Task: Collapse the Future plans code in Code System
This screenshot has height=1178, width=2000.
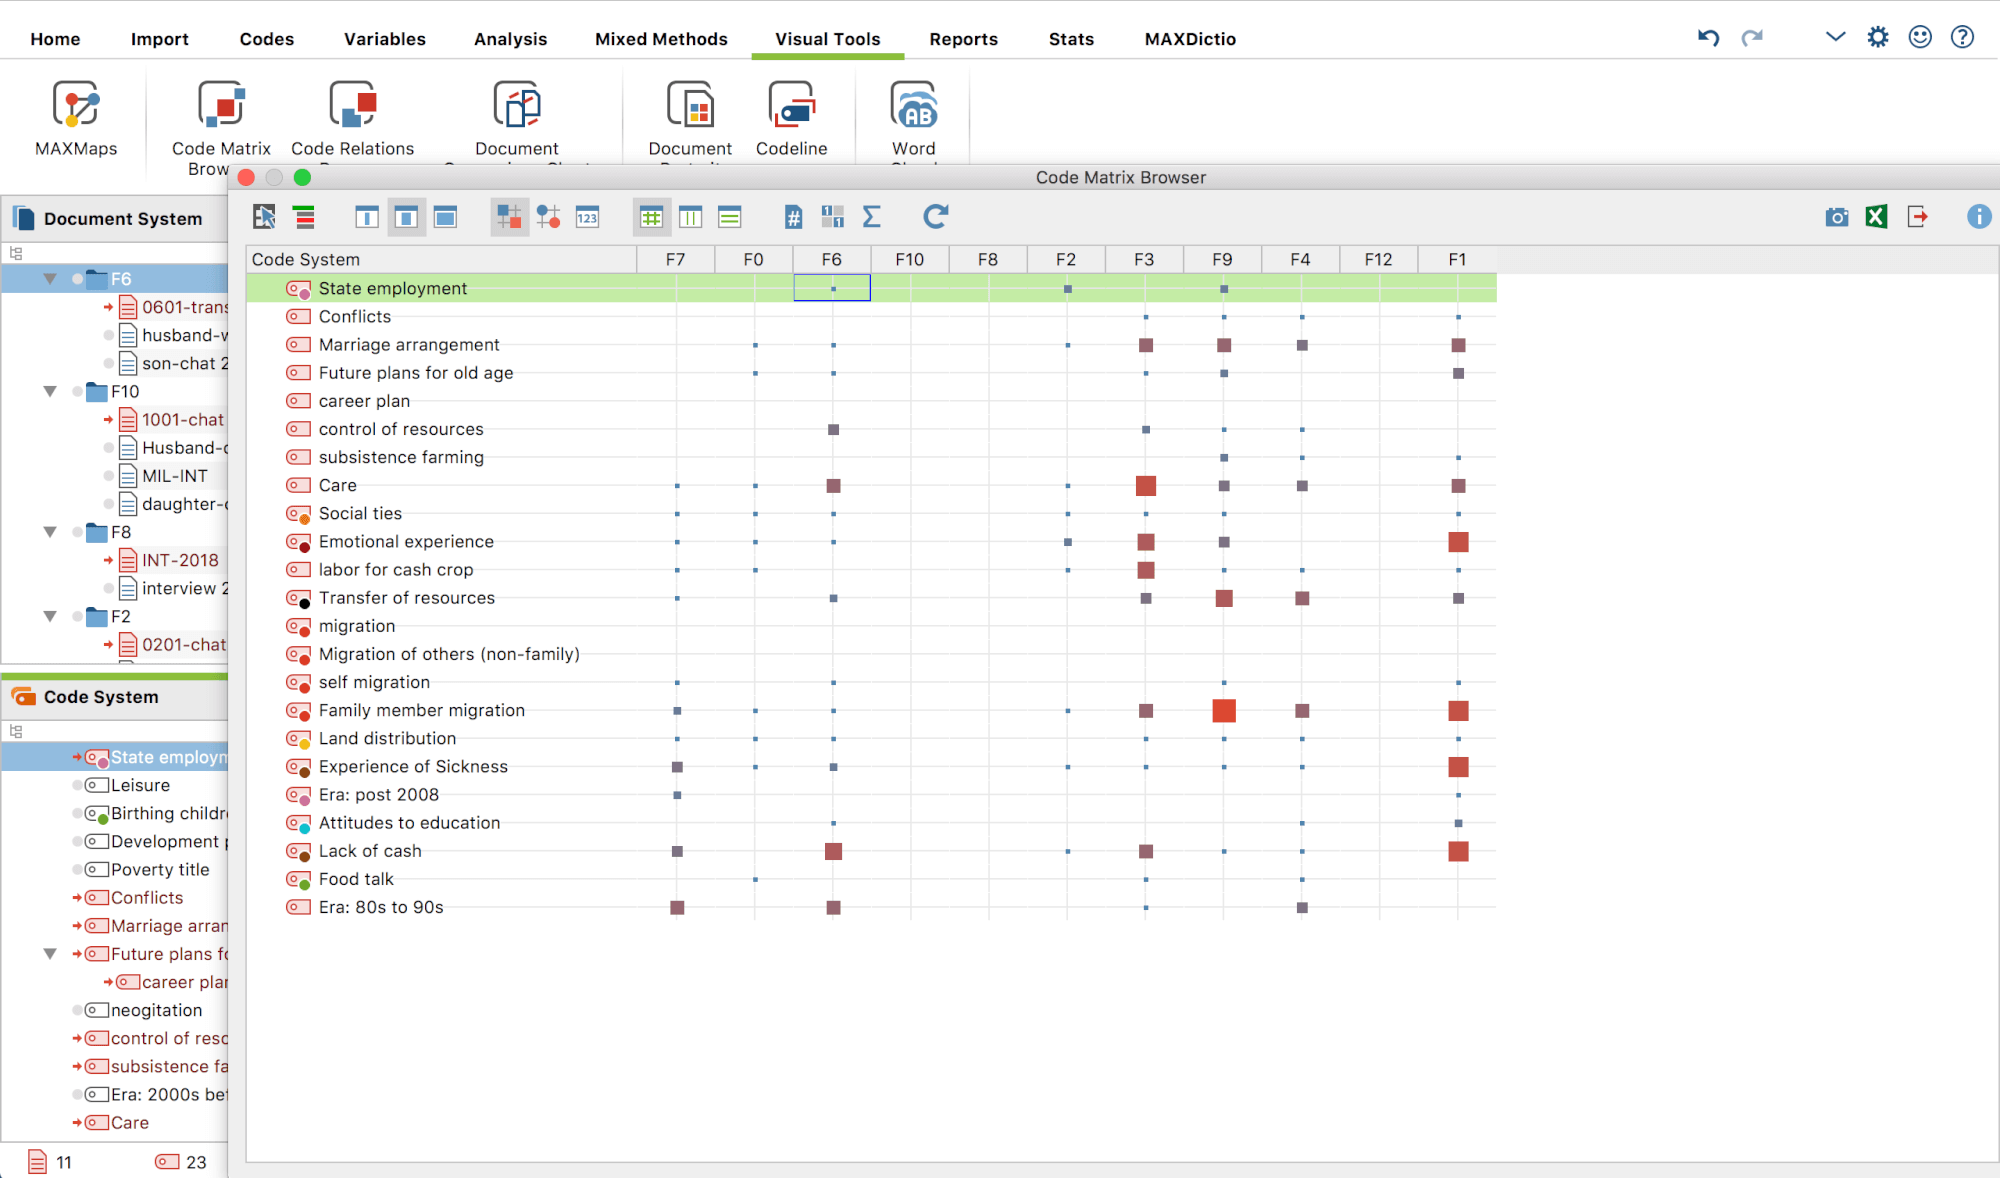Action: pos(50,954)
